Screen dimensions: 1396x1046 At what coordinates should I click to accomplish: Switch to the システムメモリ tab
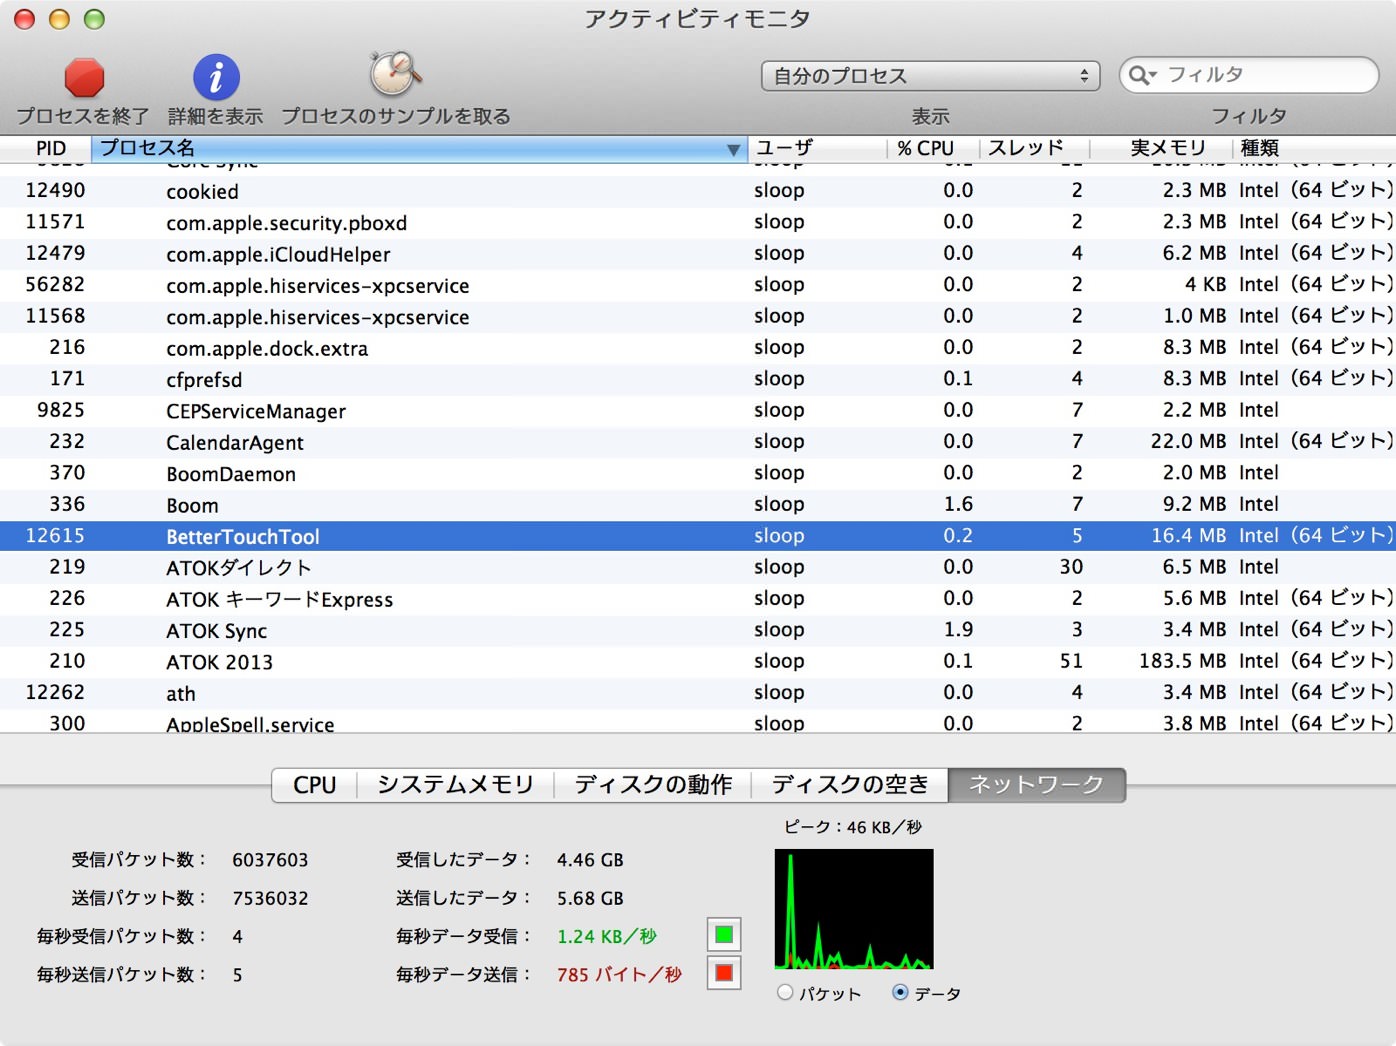click(x=455, y=785)
